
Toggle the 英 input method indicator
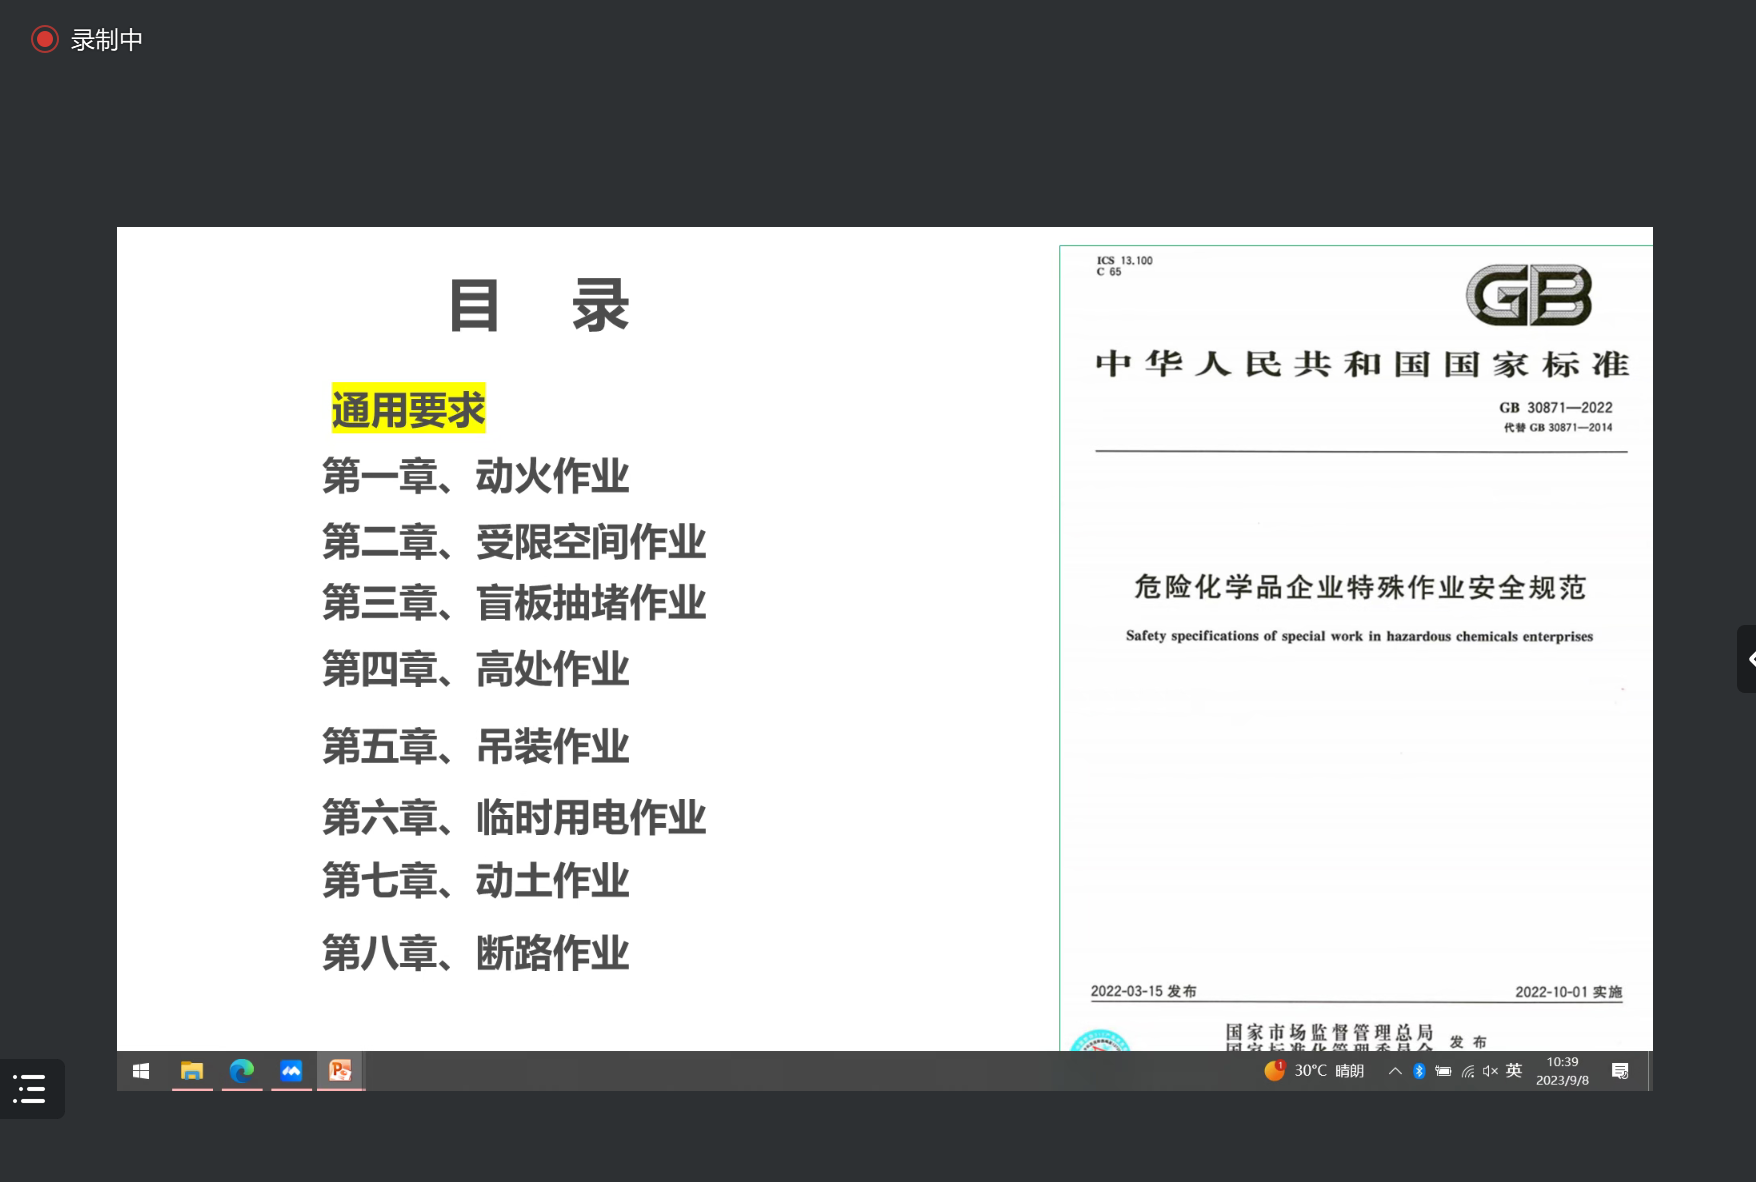coord(1514,1070)
